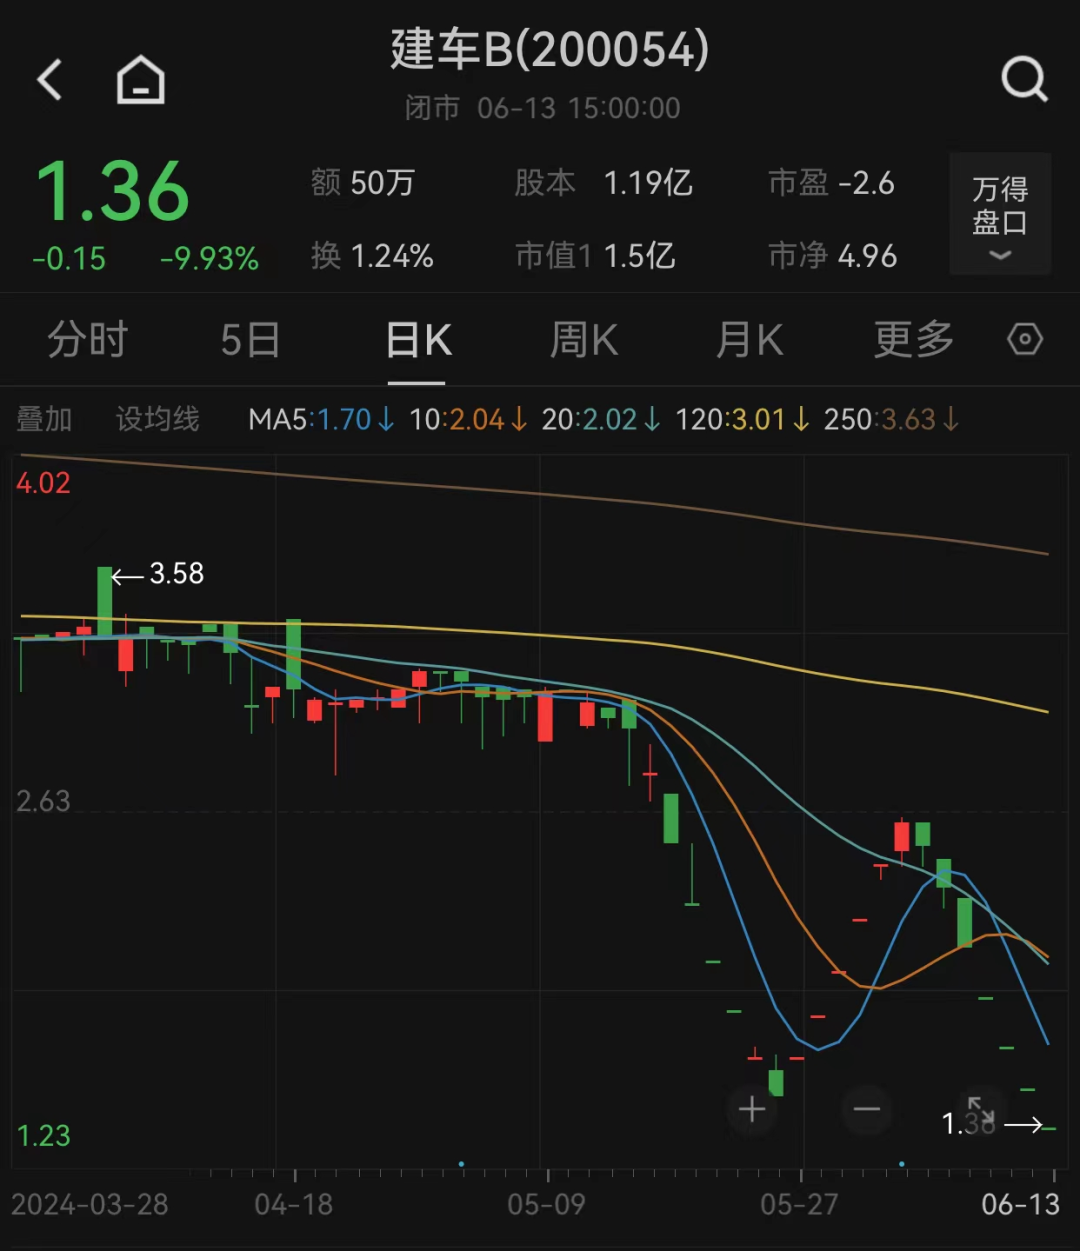Tap the 4.02 price axis label

click(43, 484)
